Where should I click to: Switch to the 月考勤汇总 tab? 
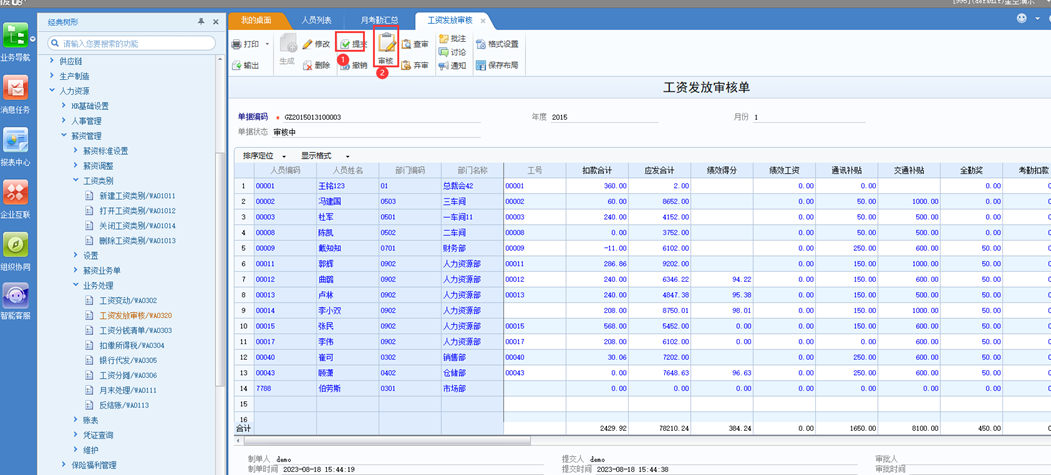click(x=379, y=21)
